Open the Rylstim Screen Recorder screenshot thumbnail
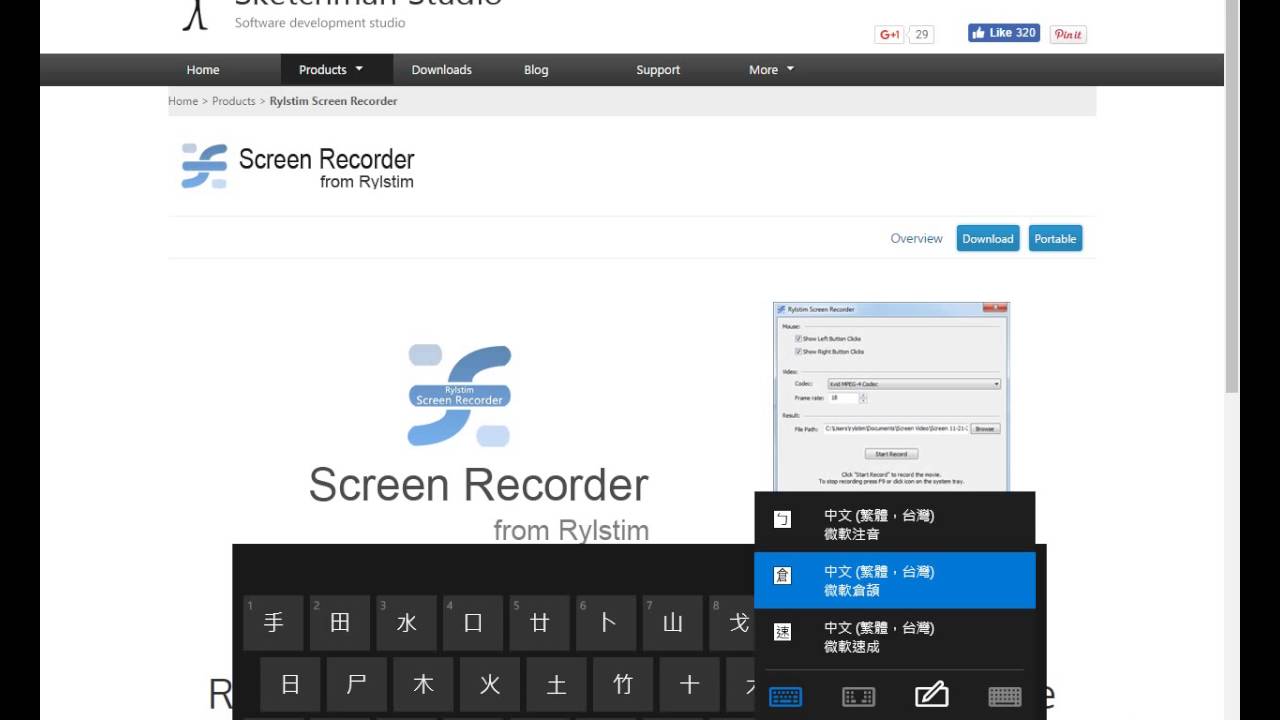The width and height of the screenshot is (1280, 720). point(891,396)
